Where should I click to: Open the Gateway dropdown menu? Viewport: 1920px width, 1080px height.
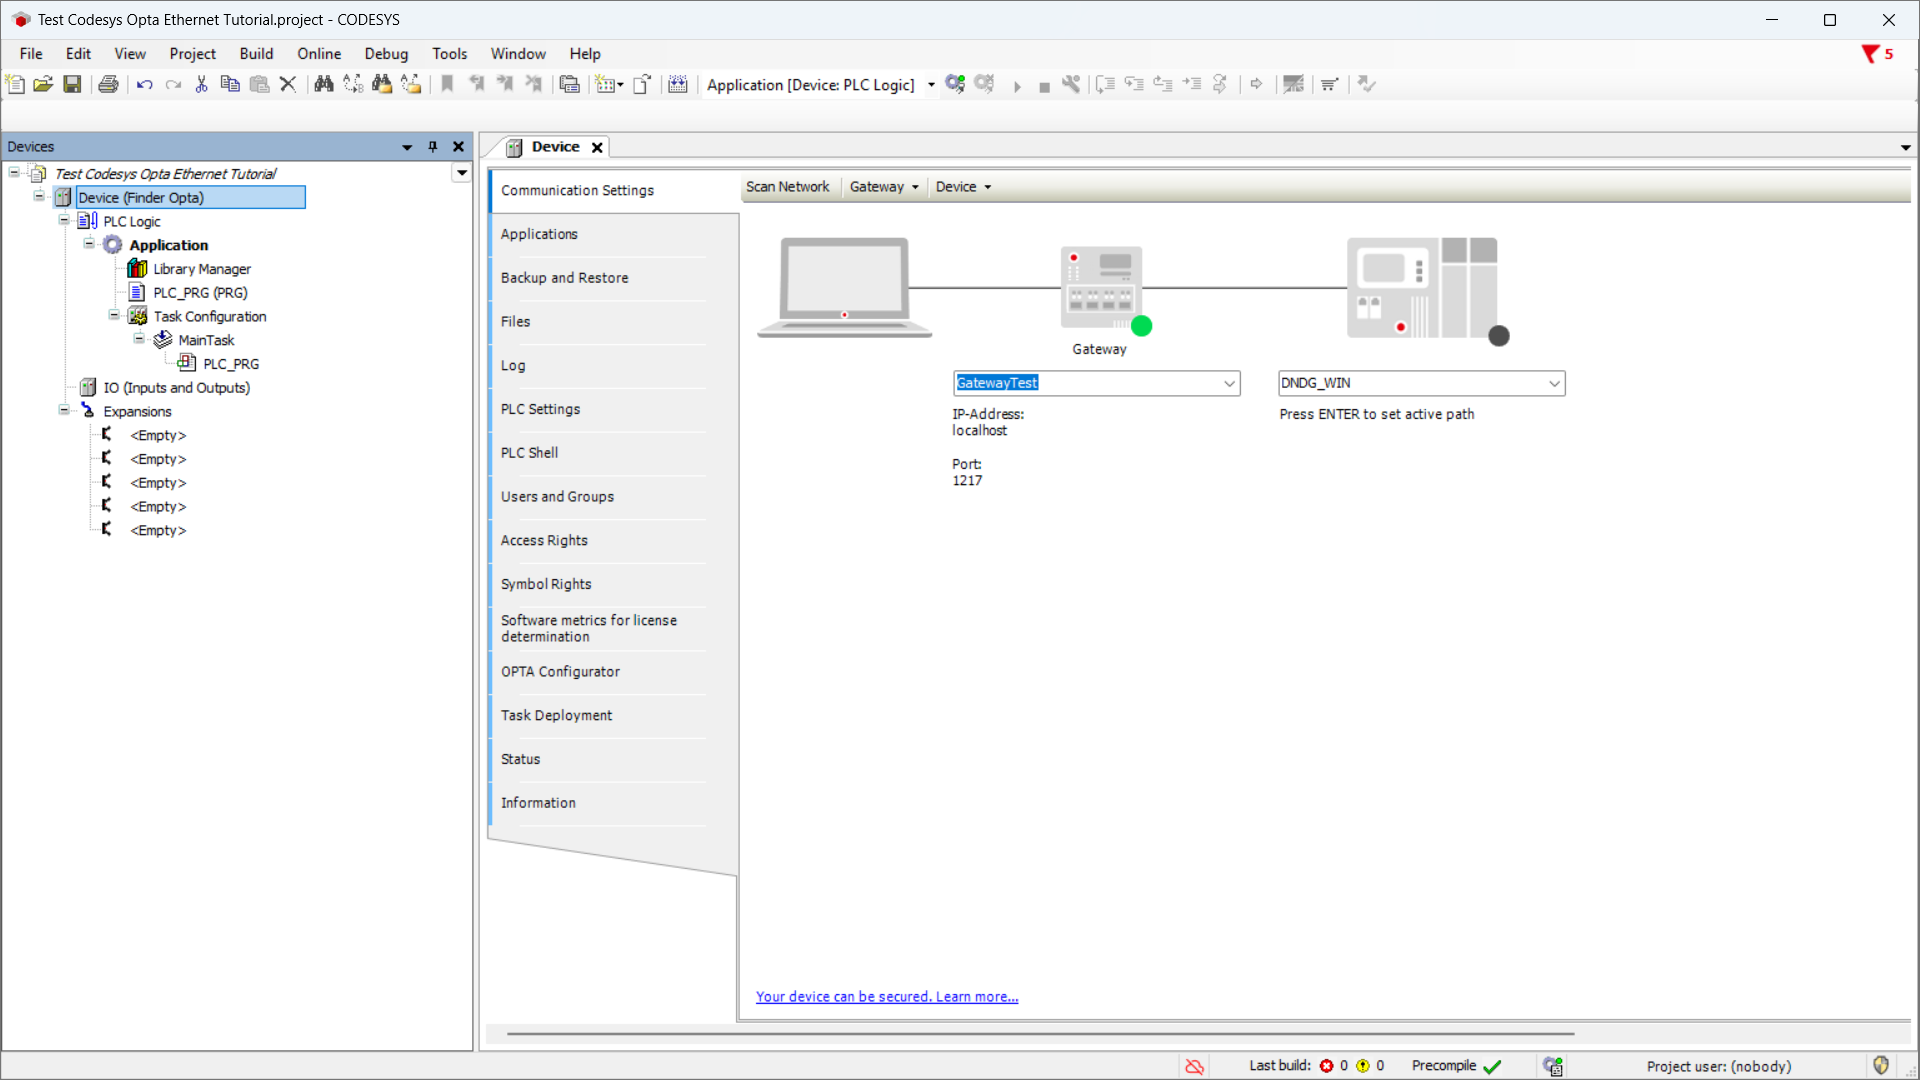pos(883,187)
